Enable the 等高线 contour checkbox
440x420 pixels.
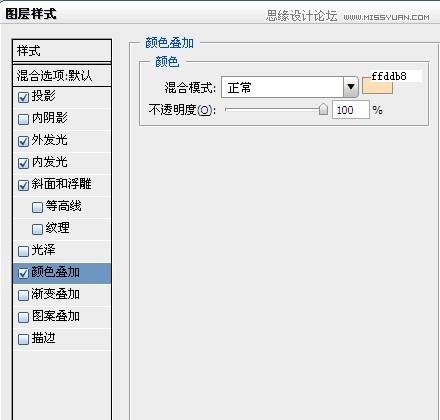pos(37,207)
